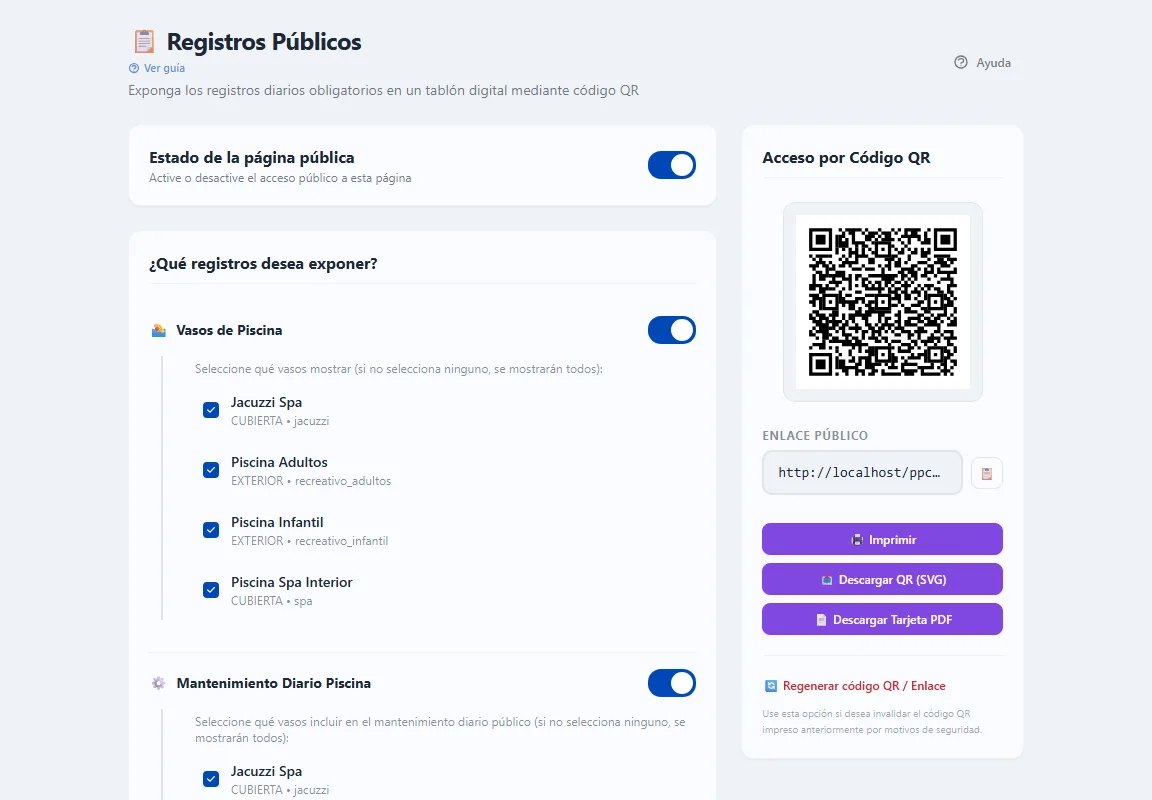Click the EXTERIOR • recreativo_adultos subtitle
This screenshot has height=800, width=1152.
(x=311, y=481)
